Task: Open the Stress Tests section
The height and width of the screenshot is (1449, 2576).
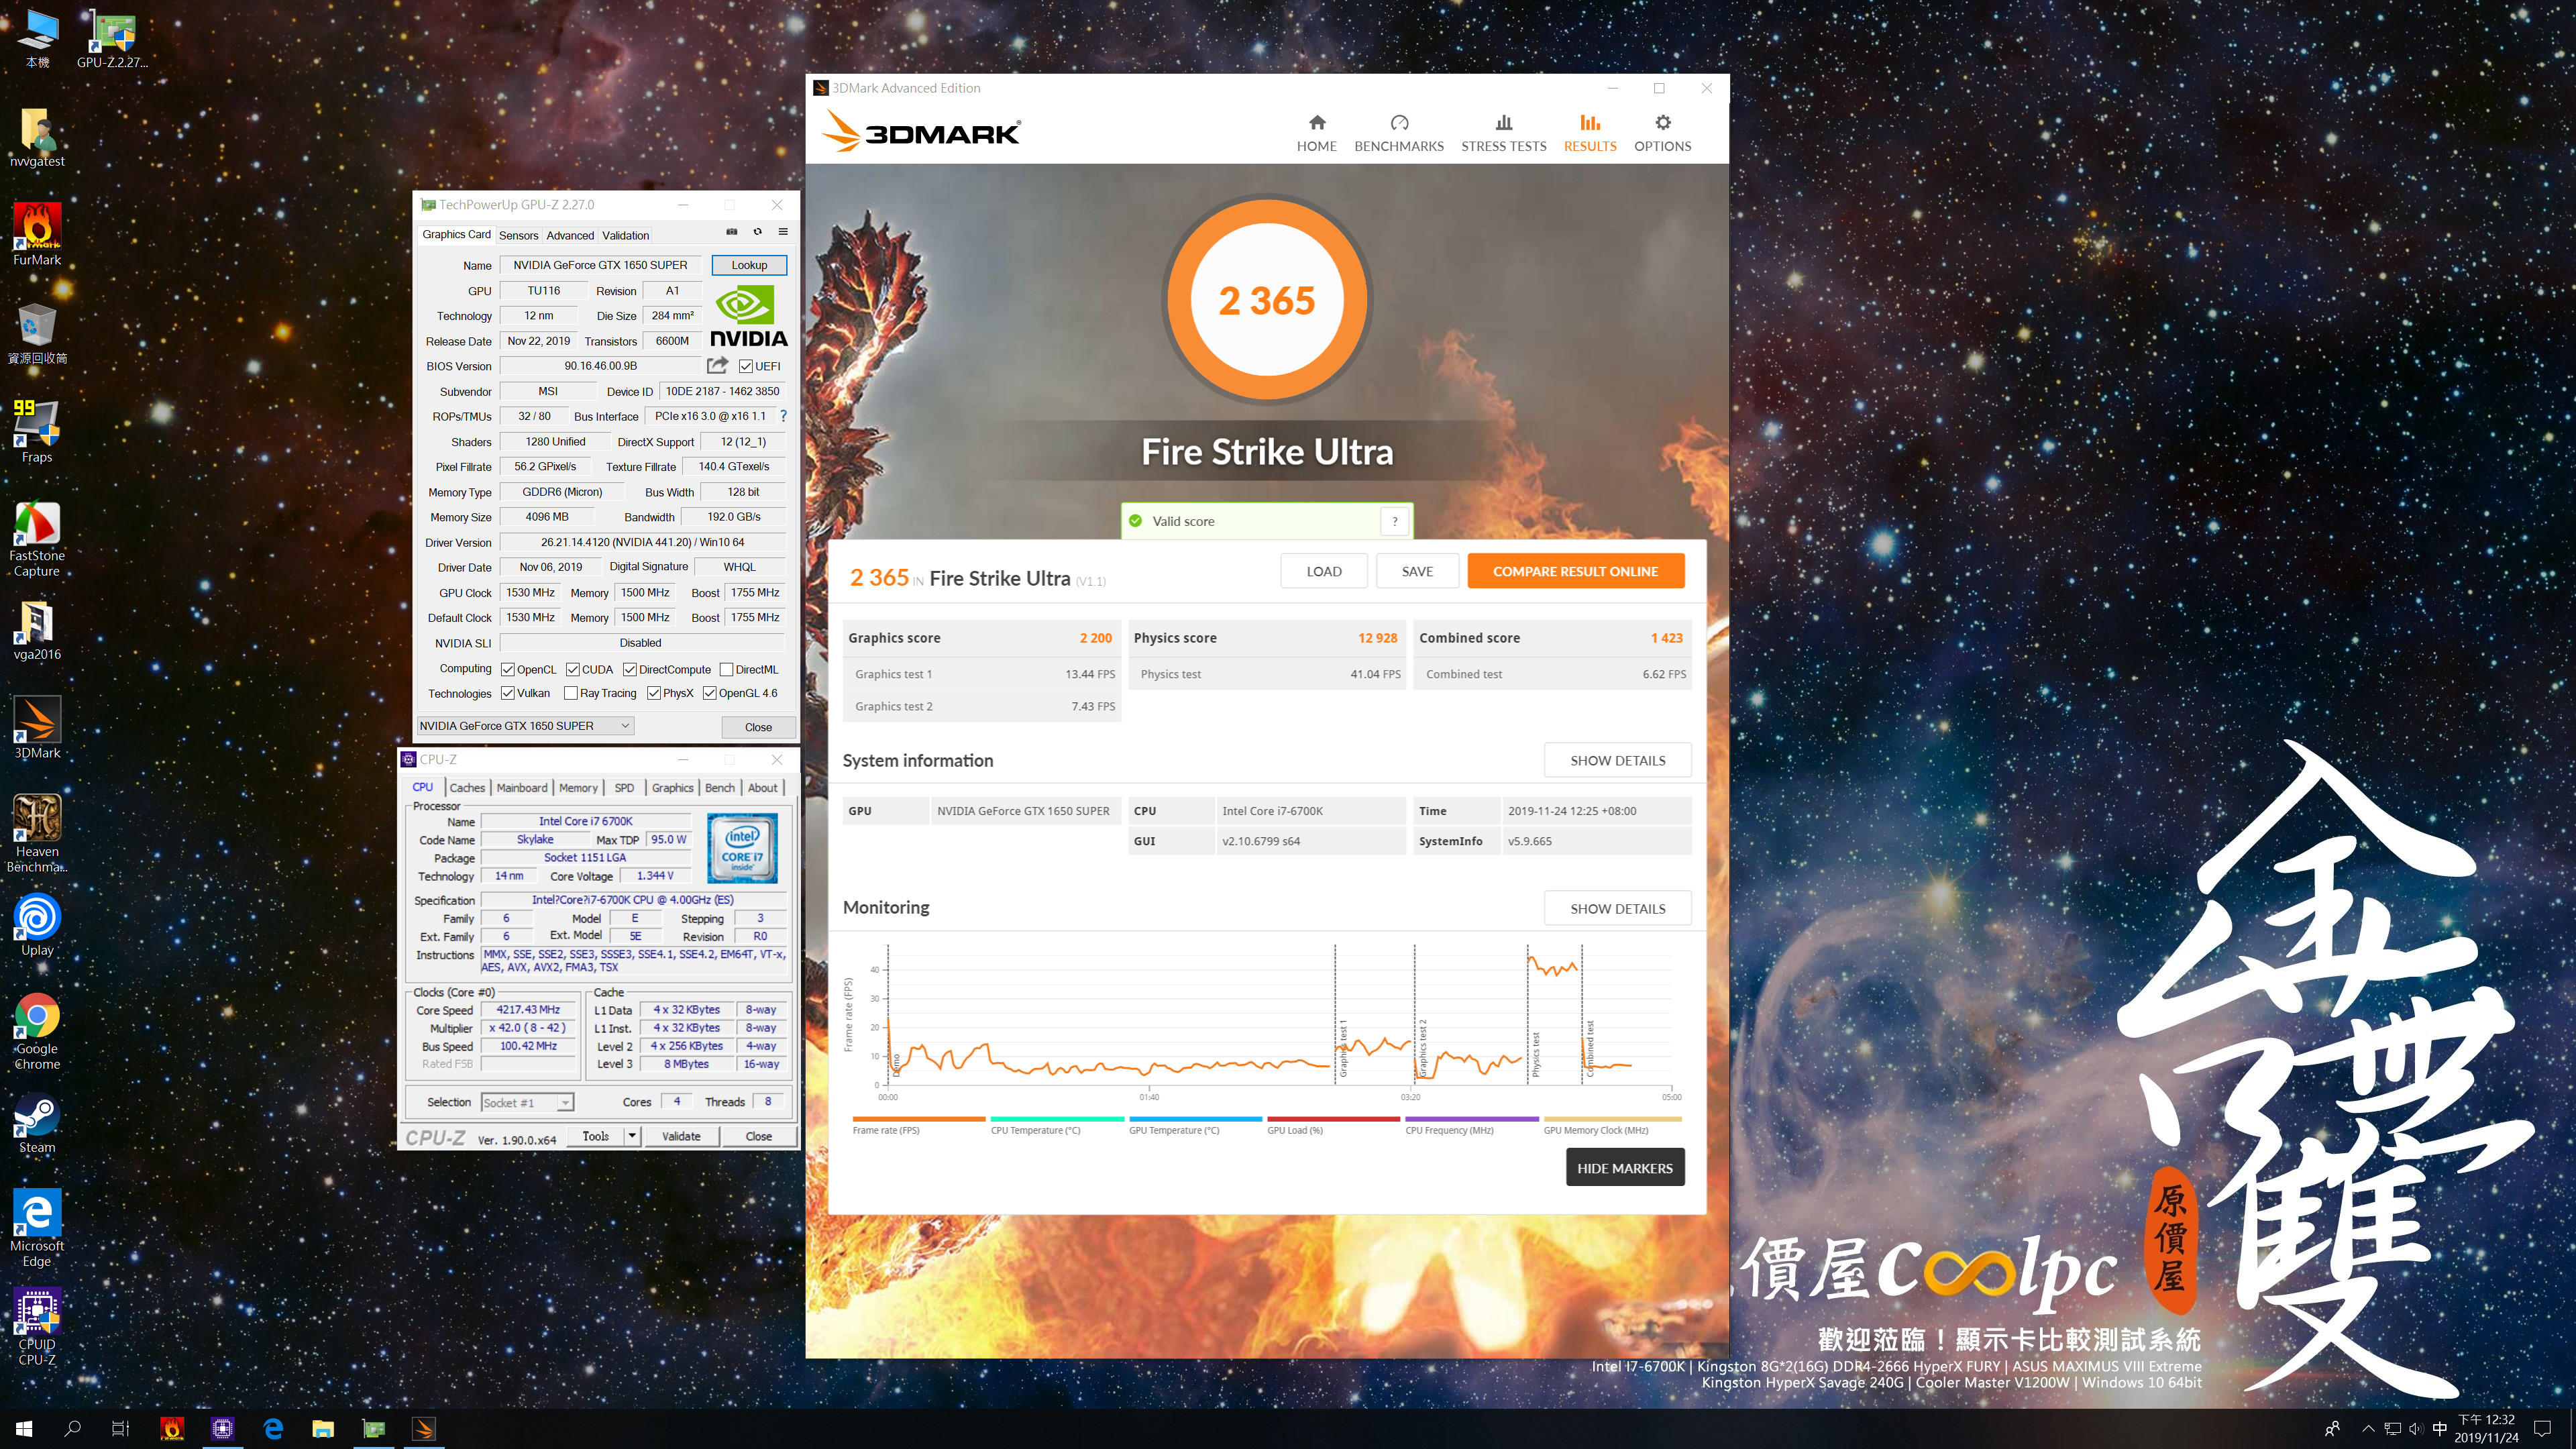Action: (1503, 132)
